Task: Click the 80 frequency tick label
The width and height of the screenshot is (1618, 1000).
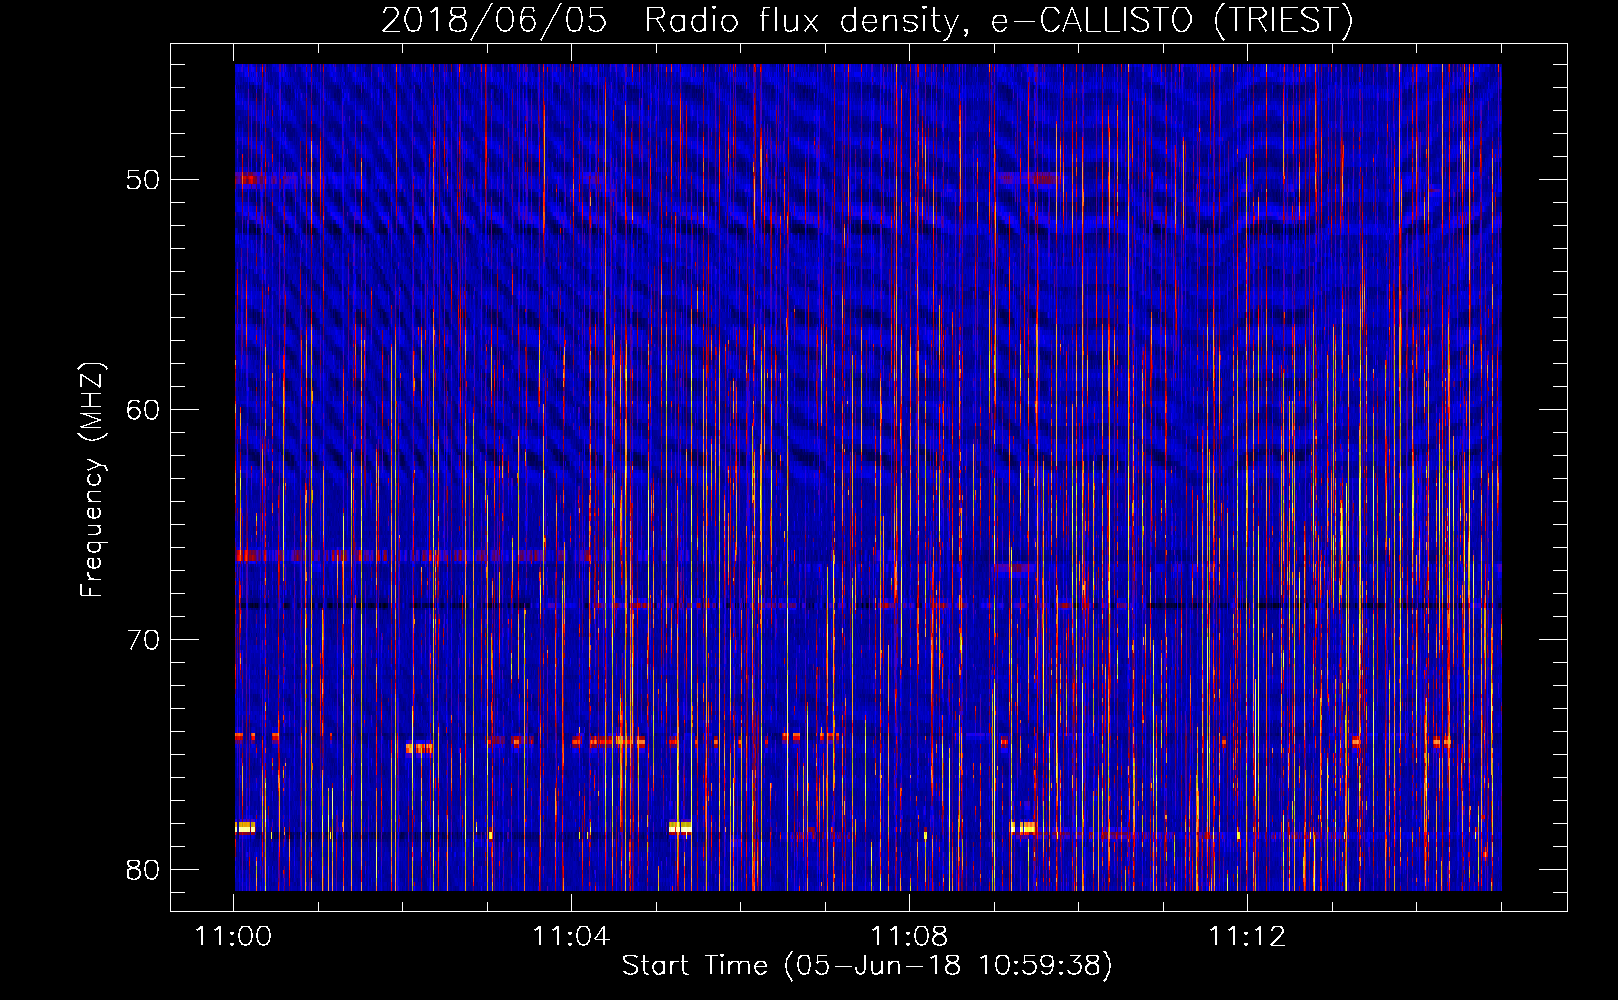Action: pyautogui.click(x=143, y=870)
